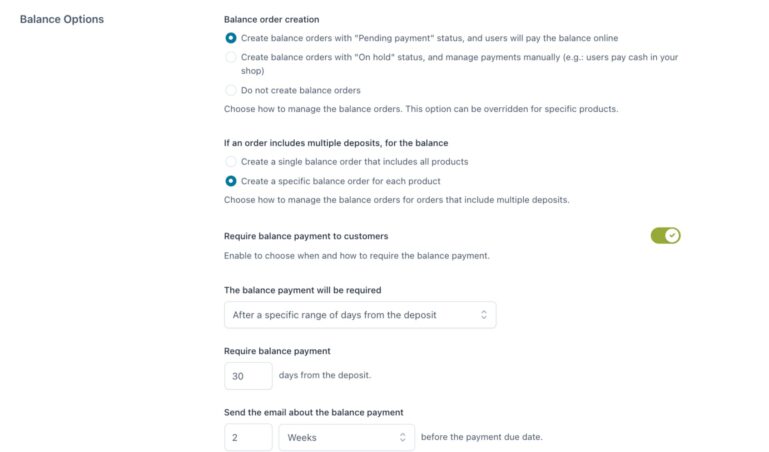
Task: Click the up-down chevron on the balance timing select
Action: (484, 315)
